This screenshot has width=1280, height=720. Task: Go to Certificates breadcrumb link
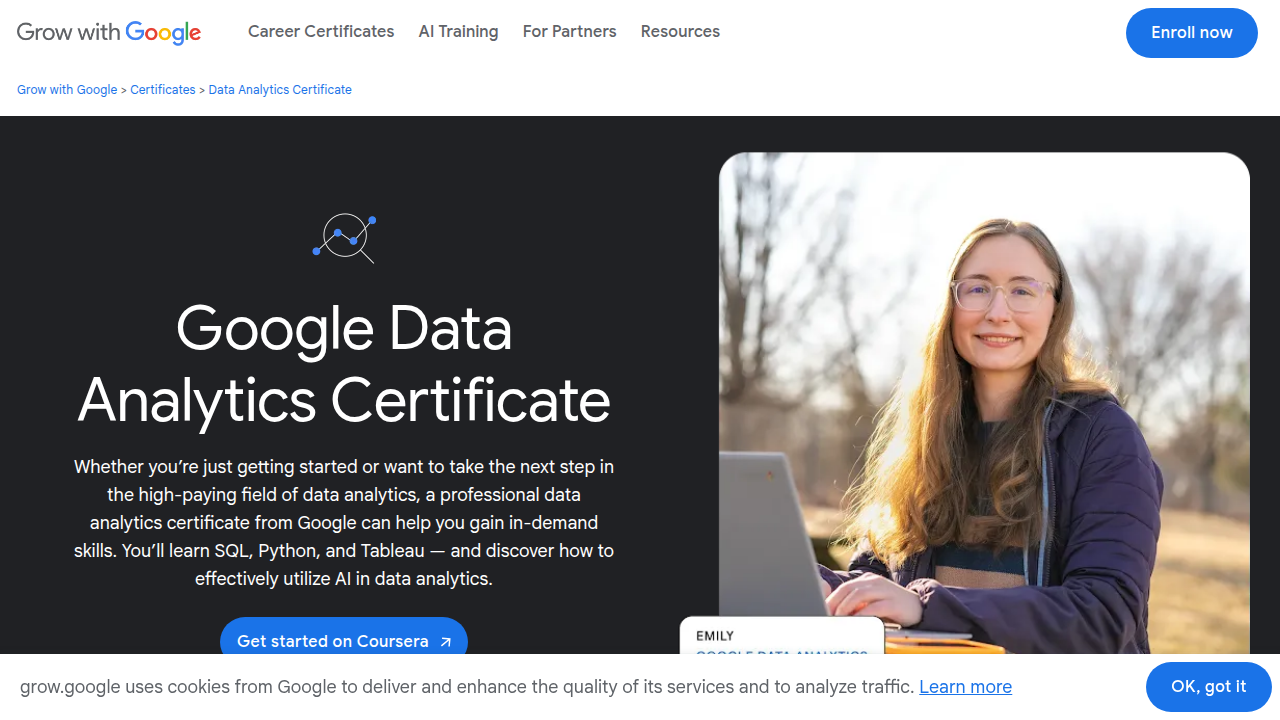(163, 90)
